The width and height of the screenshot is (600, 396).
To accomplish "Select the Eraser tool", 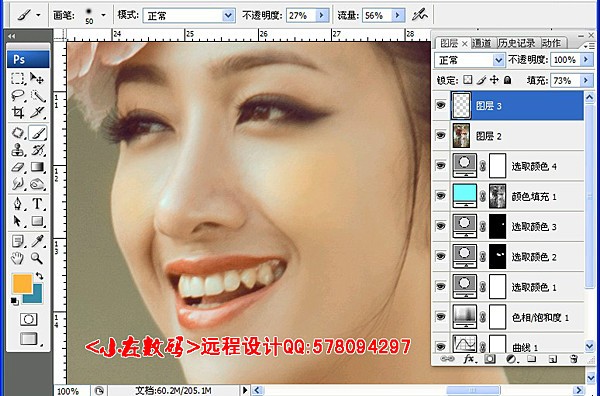I will click(18, 167).
